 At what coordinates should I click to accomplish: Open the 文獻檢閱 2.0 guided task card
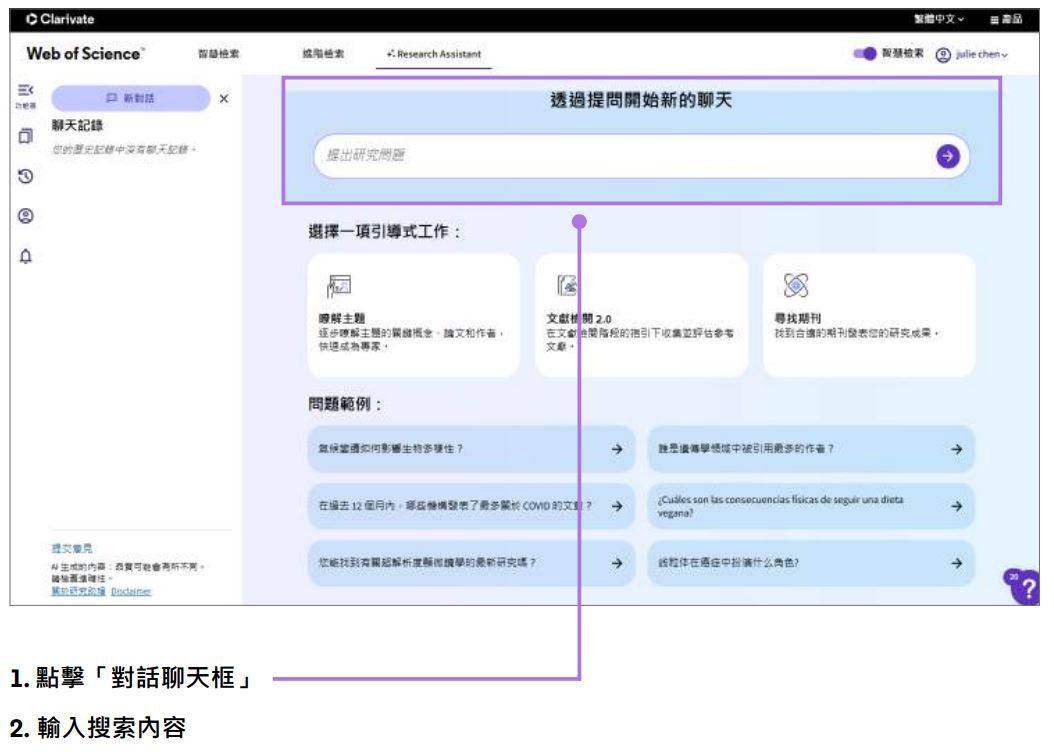click(641, 315)
